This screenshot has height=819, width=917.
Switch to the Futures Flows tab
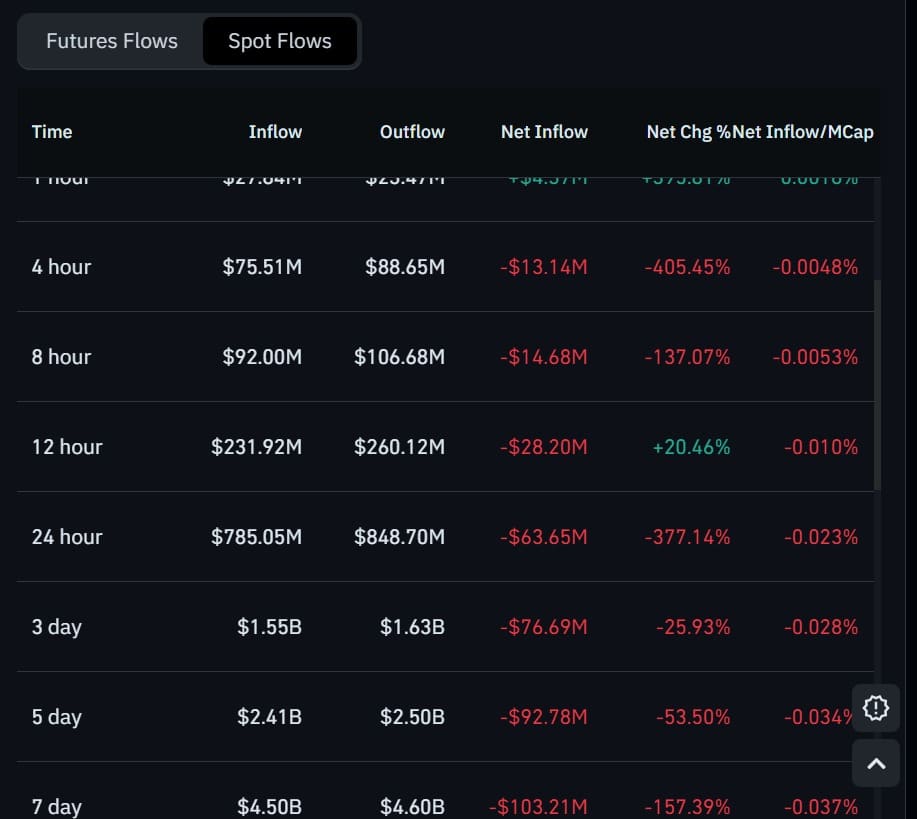[110, 41]
